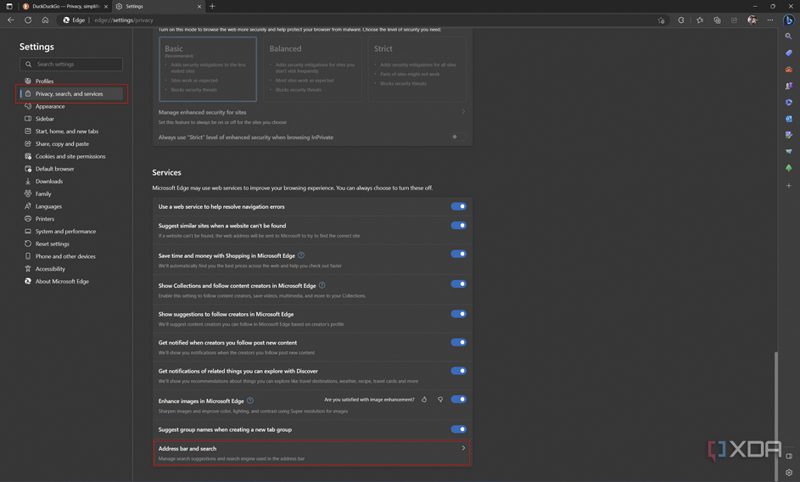
Task: Disable Save time and money with Shopping
Action: click(x=458, y=254)
